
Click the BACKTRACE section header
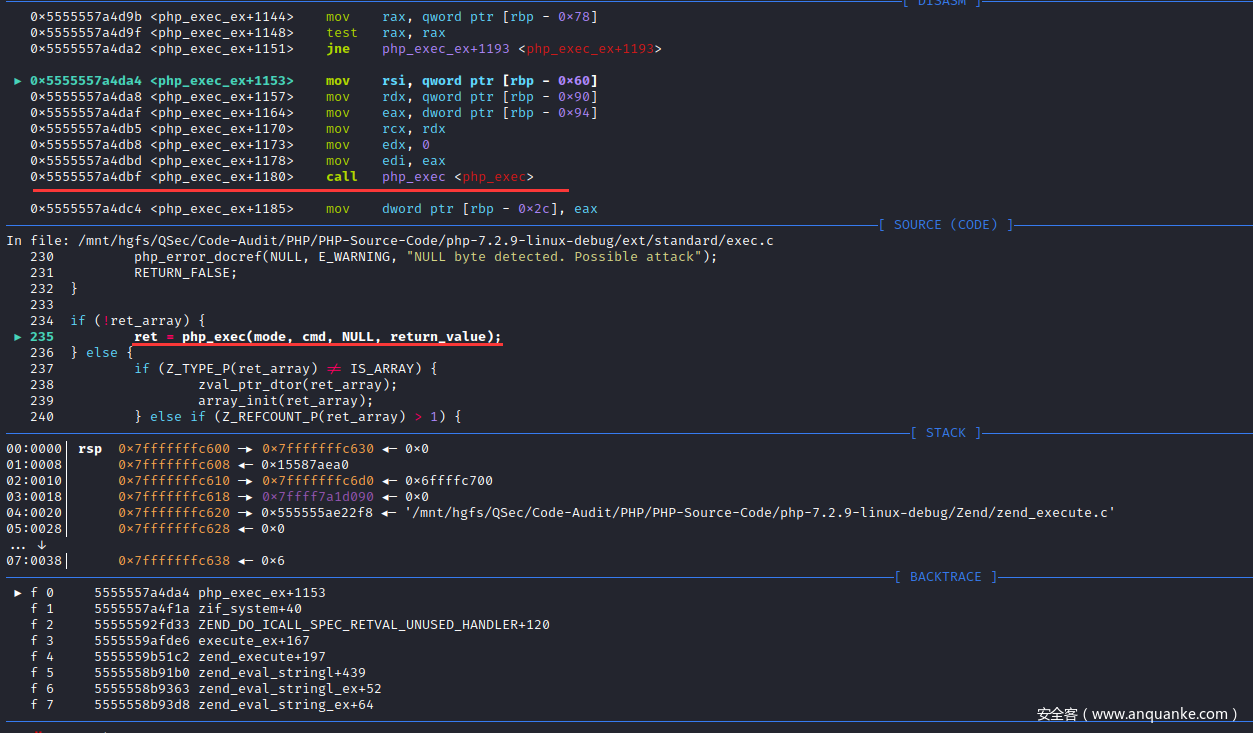coord(945,577)
